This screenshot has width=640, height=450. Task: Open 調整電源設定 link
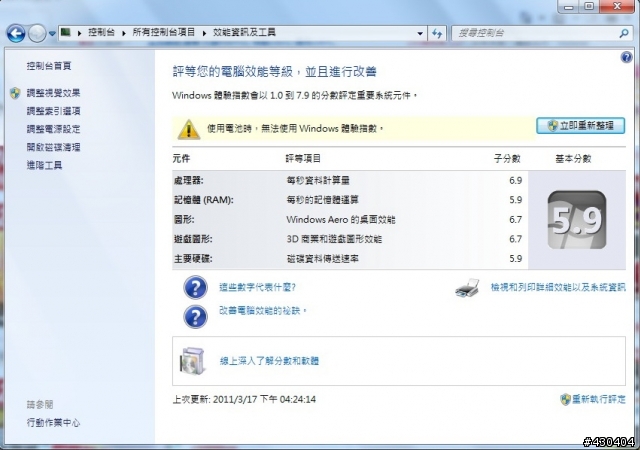coord(53,129)
